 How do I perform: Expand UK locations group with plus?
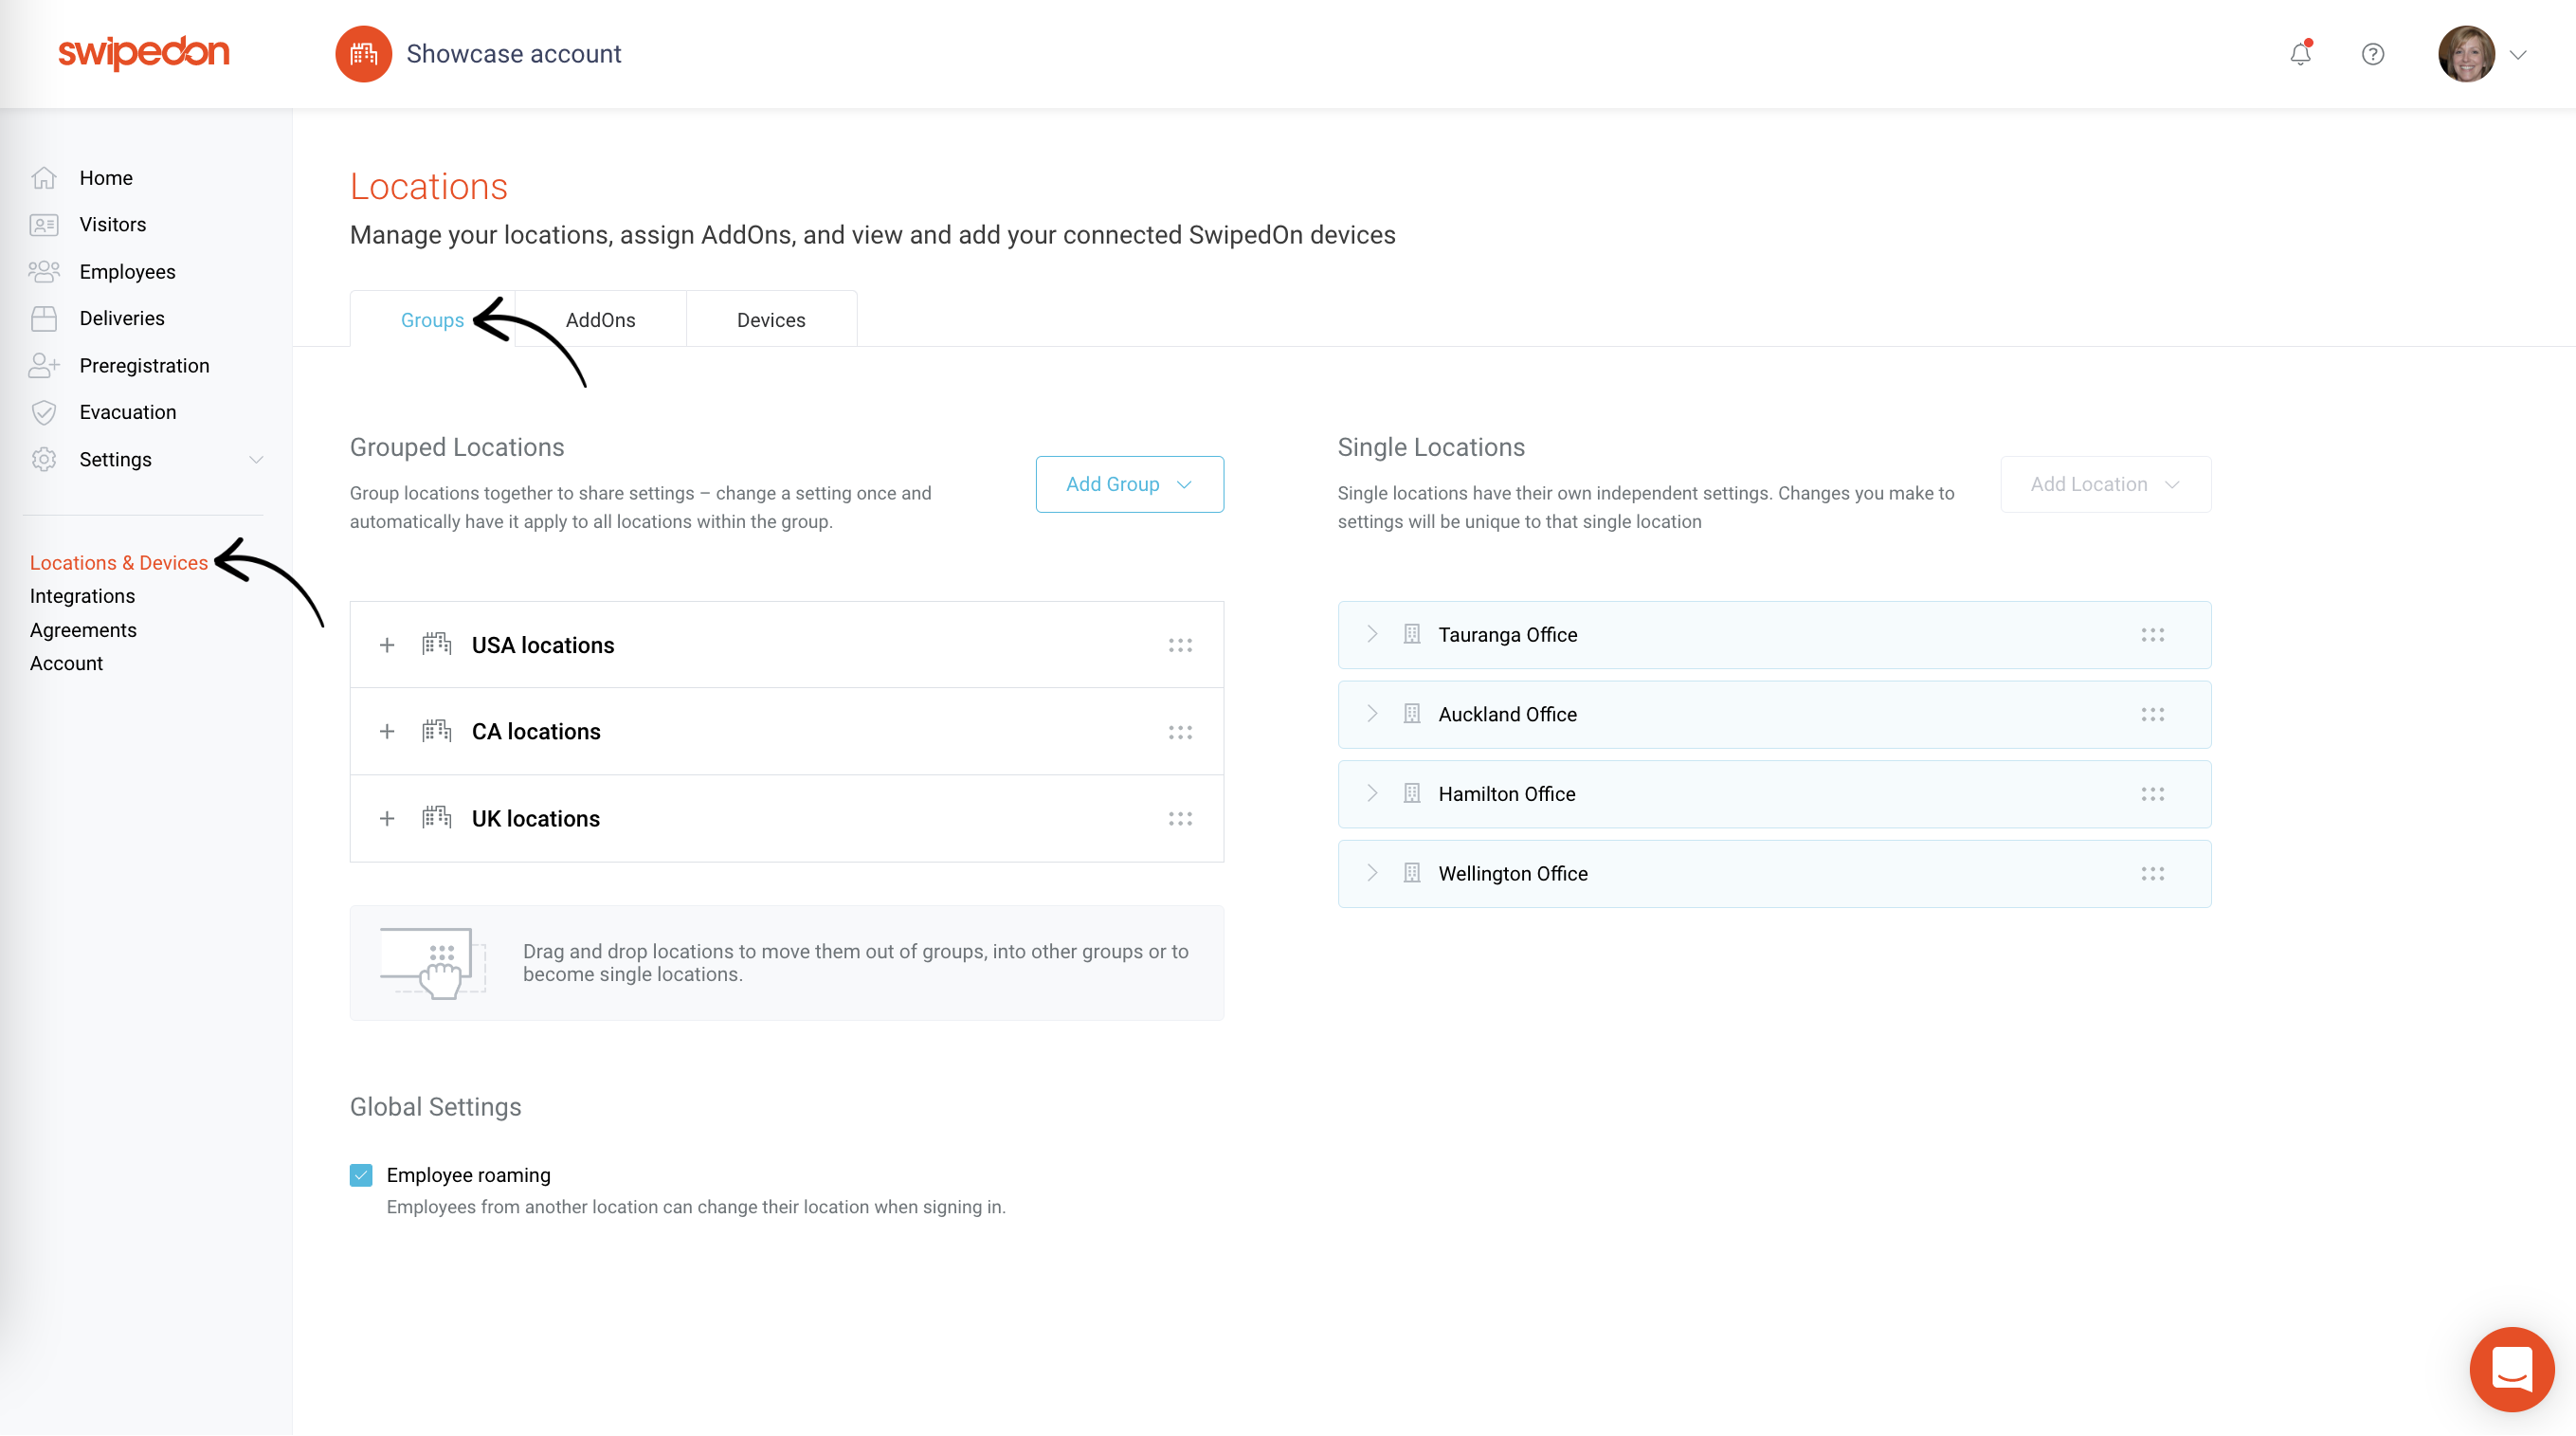click(x=387, y=819)
